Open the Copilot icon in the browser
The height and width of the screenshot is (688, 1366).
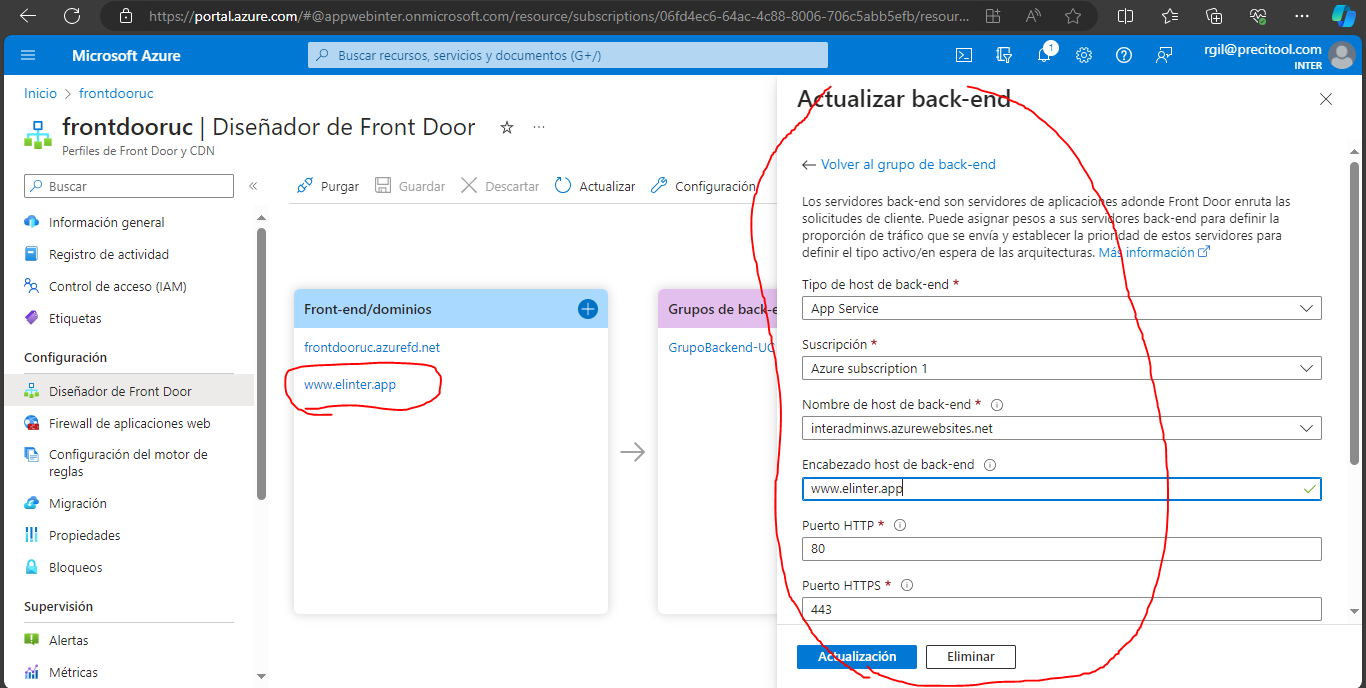point(1343,16)
